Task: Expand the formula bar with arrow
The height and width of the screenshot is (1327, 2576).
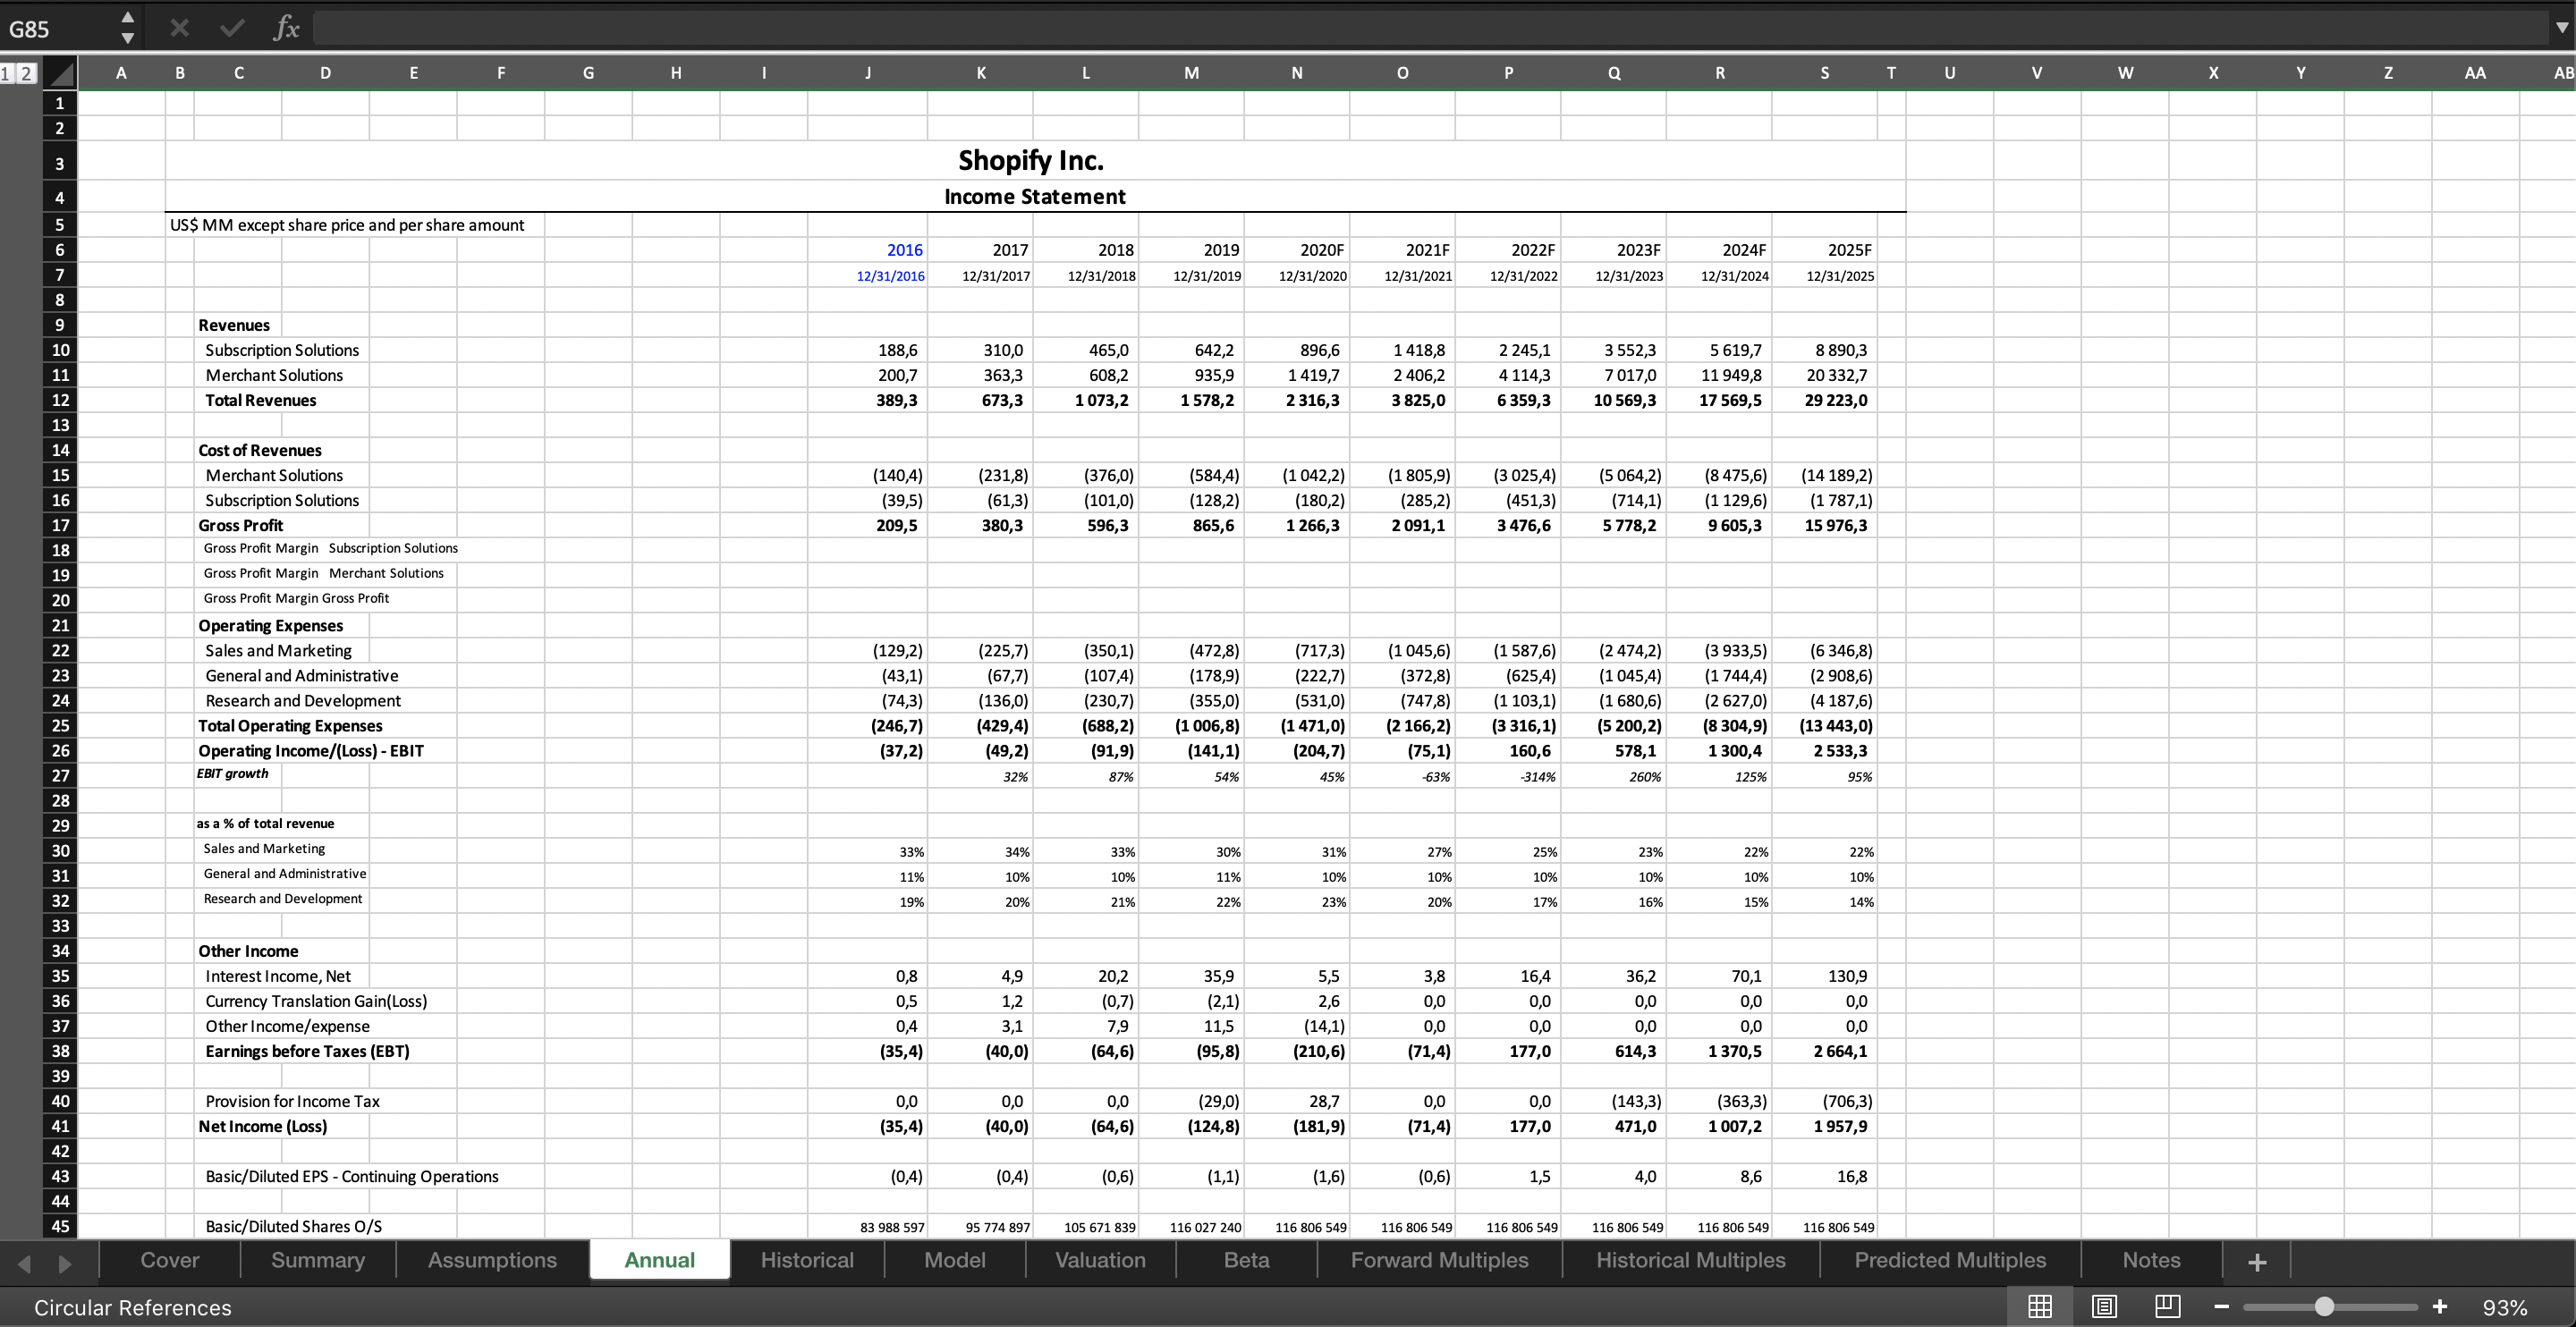Action: (x=2562, y=28)
